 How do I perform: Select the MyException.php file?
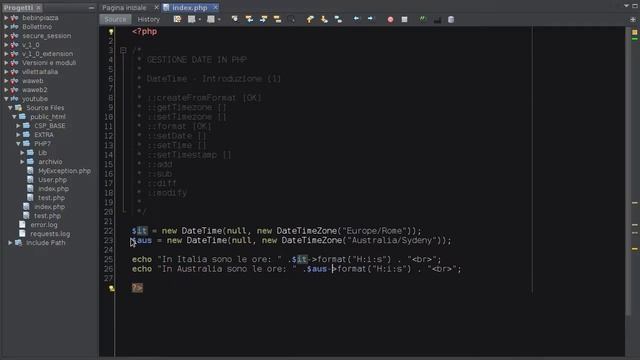pos(64,171)
